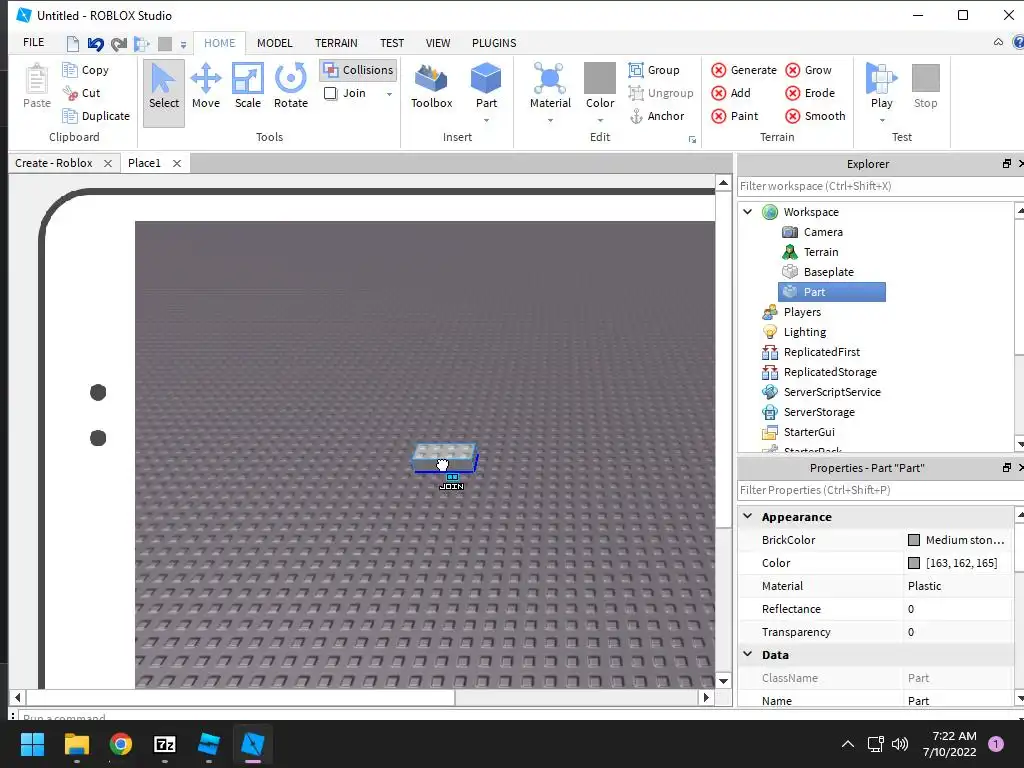Image resolution: width=1024 pixels, height=768 pixels.
Task: Open the Material picker
Action: click(550, 85)
